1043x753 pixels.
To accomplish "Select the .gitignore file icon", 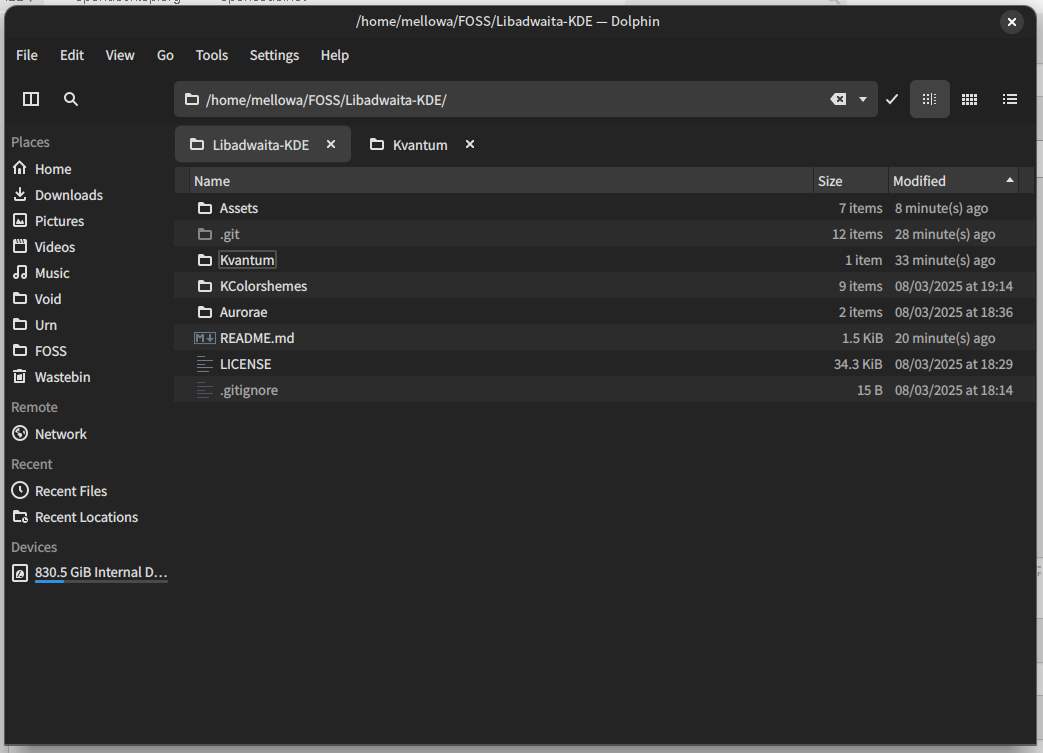I will coord(205,390).
